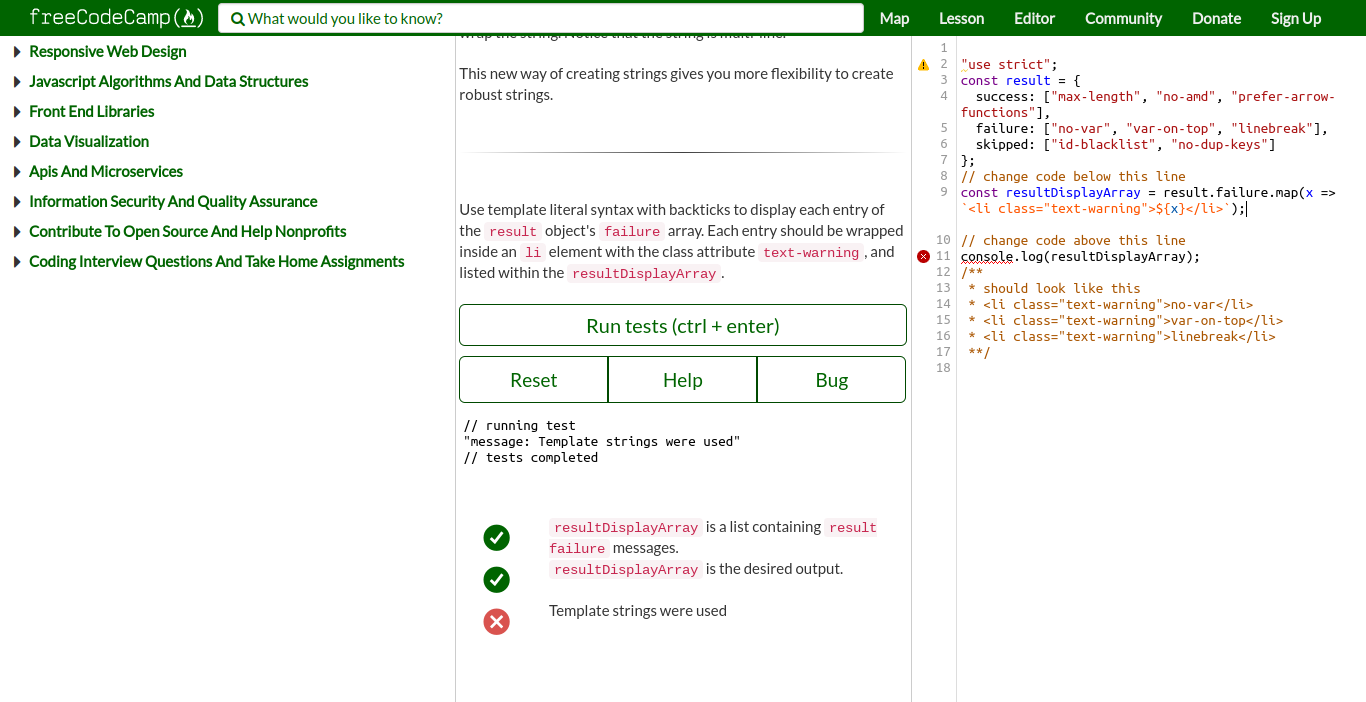Expand the Responsive Web Design arrow

coord(17,52)
